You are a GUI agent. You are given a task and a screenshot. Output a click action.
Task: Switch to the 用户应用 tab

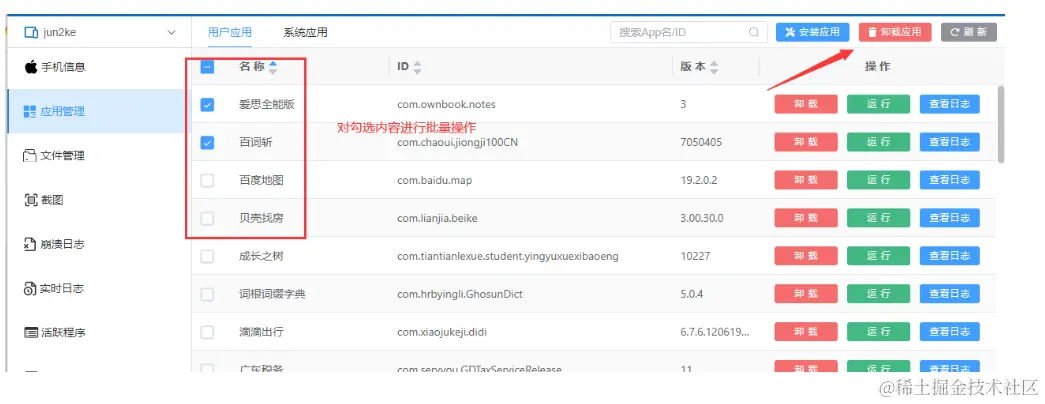[230, 32]
